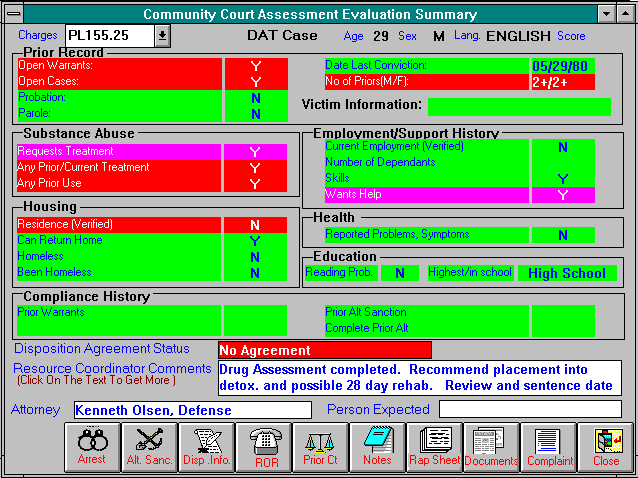The image size is (638, 478).
Task: Toggle the Open Warrants Y indicator
Action: click(x=255, y=67)
